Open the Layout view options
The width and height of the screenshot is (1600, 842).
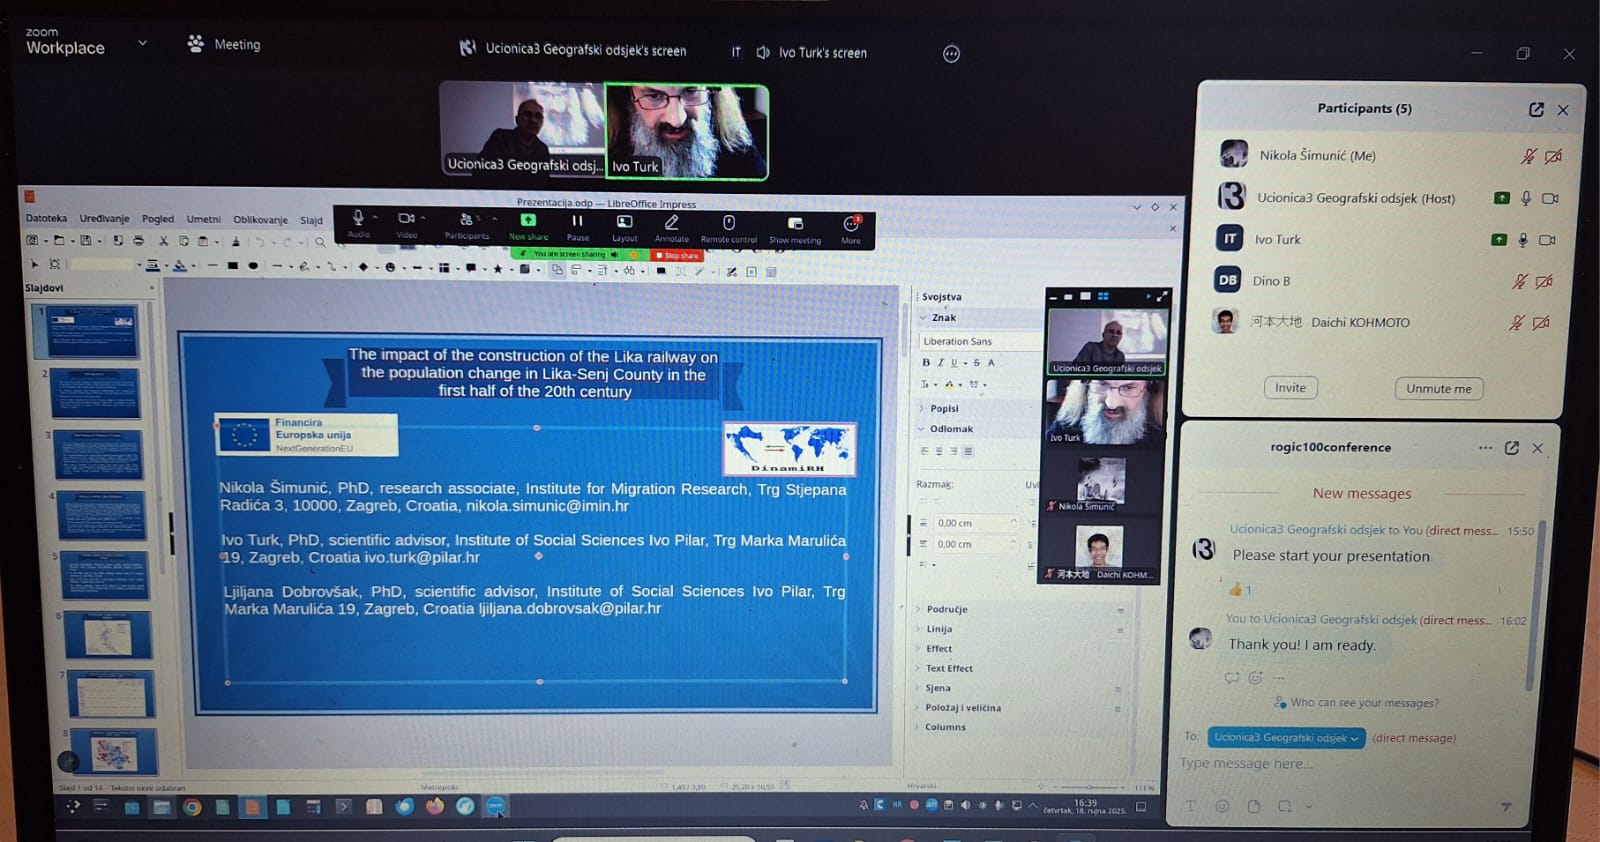(625, 223)
